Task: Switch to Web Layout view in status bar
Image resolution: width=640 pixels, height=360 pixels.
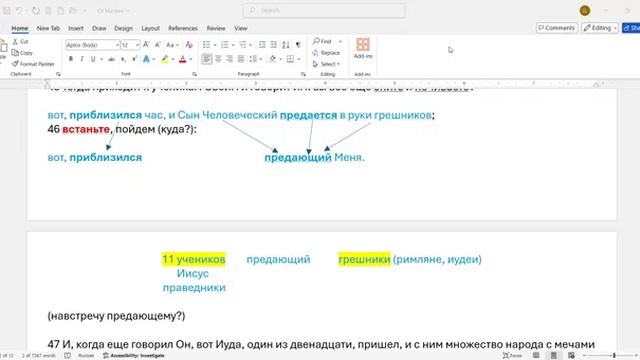Action: [x=571, y=356]
